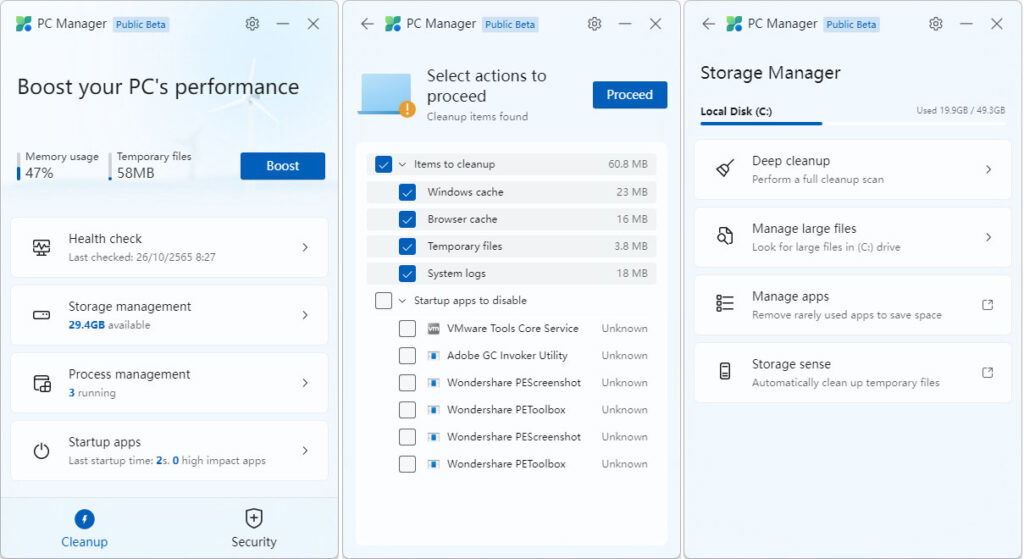1024x559 pixels.
Task: Collapse the Startup apps to disable group
Action: (402, 301)
